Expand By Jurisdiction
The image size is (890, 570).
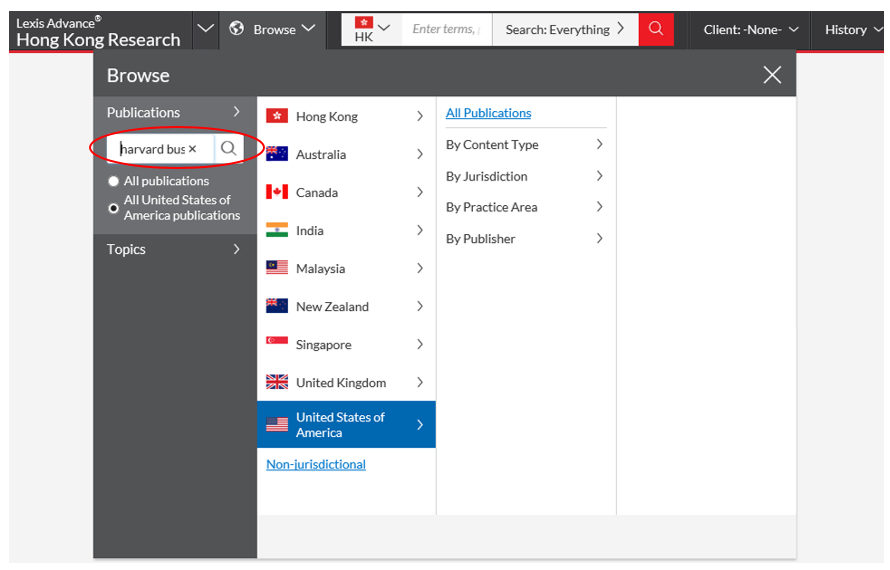[524, 176]
